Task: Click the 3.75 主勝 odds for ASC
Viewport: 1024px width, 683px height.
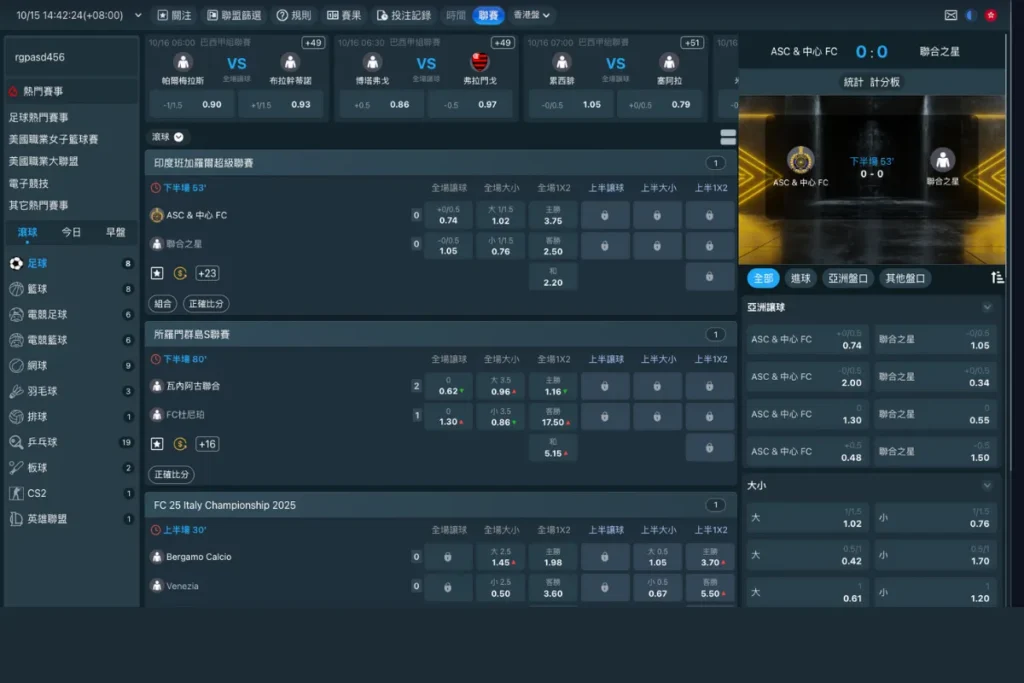Action: (553, 215)
